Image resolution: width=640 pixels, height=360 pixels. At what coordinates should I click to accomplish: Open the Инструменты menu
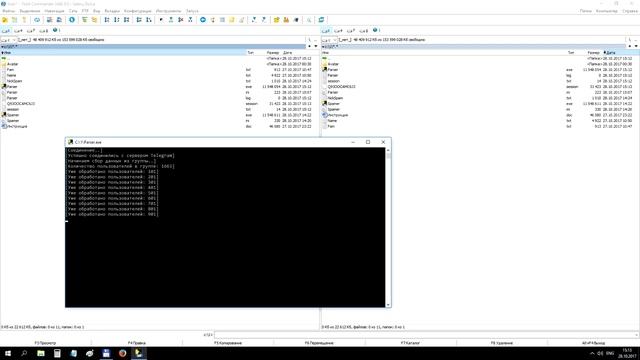169,11
